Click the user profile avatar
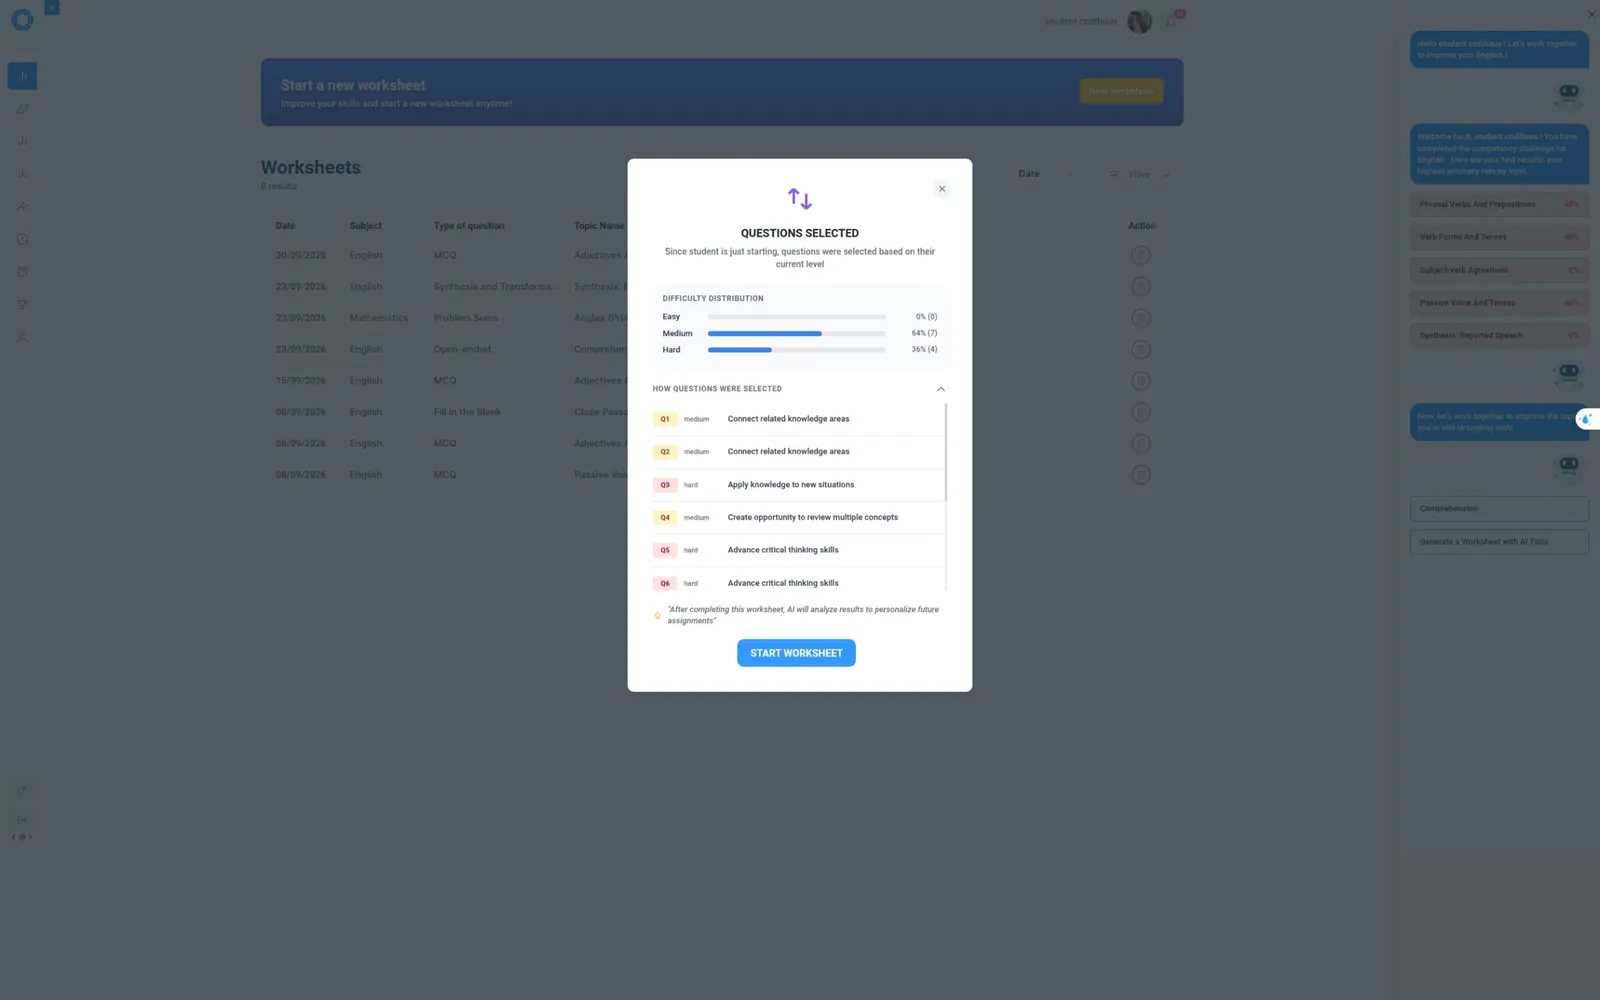1600x1000 pixels. (x=1139, y=21)
